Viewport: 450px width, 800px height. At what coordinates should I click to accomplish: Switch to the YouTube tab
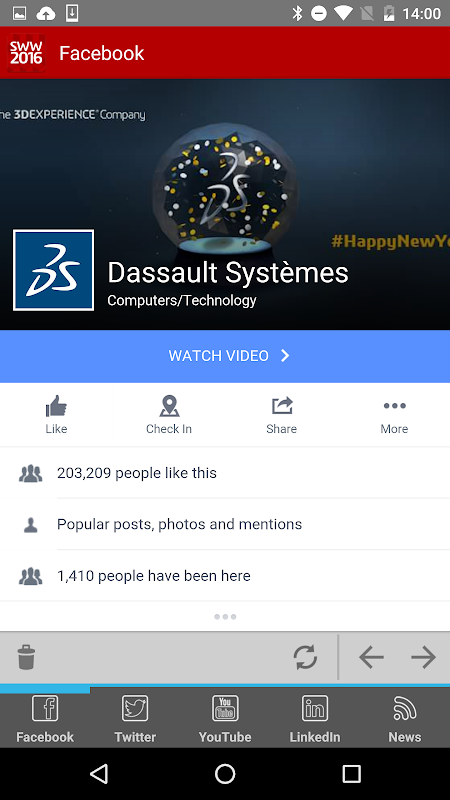(225, 719)
